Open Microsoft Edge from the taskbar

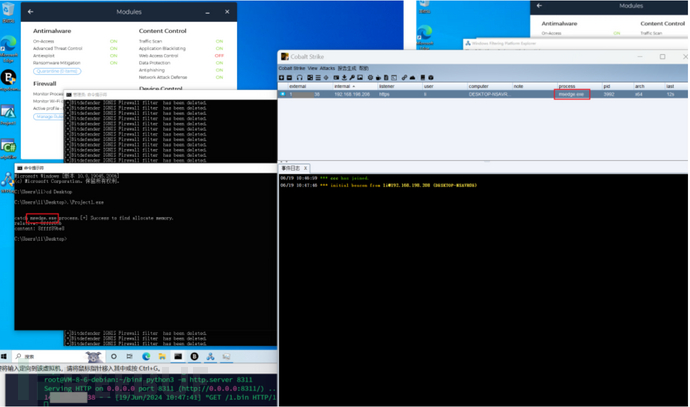point(146,356)
